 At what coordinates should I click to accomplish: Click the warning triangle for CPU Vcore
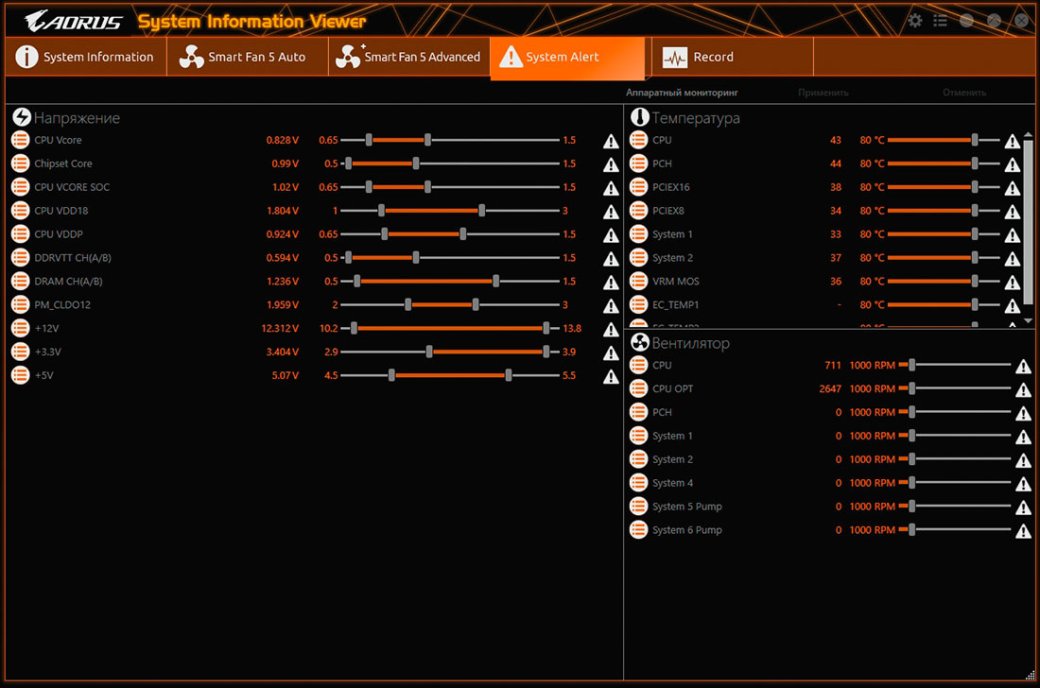(611, 141)
